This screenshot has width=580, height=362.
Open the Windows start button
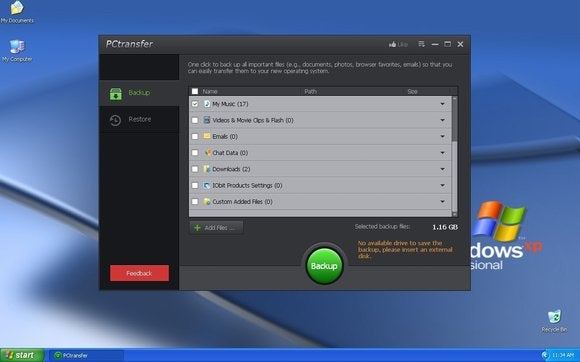click(22, 355)
